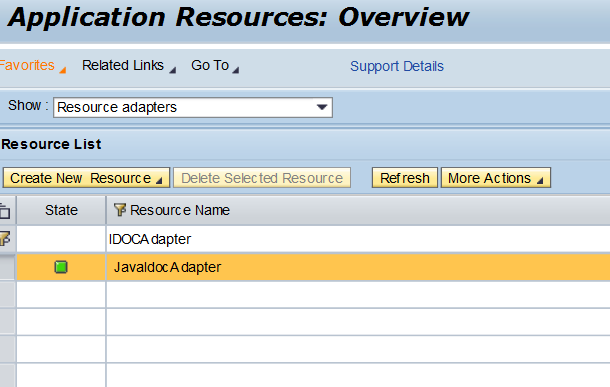Open the Related Links menu

point(128,65)
